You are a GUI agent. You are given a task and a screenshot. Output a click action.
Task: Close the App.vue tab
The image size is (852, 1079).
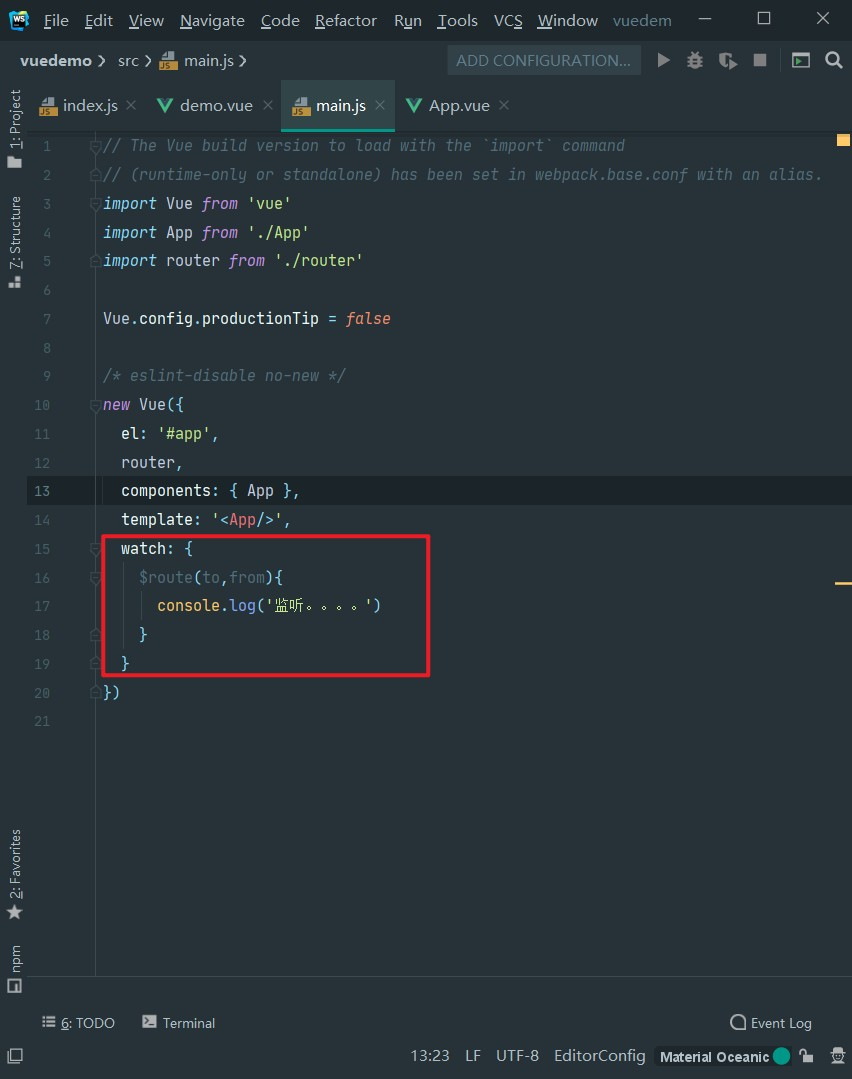pos(504,105)
